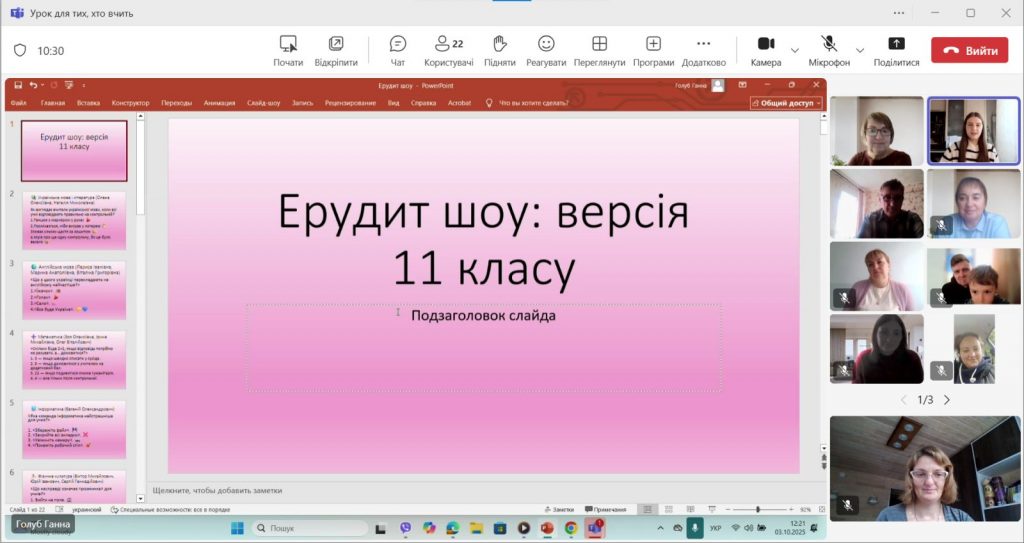Click the Windows Start button in taskbar
This screenshot has height=543, width=1024.
tap(239, 527)
